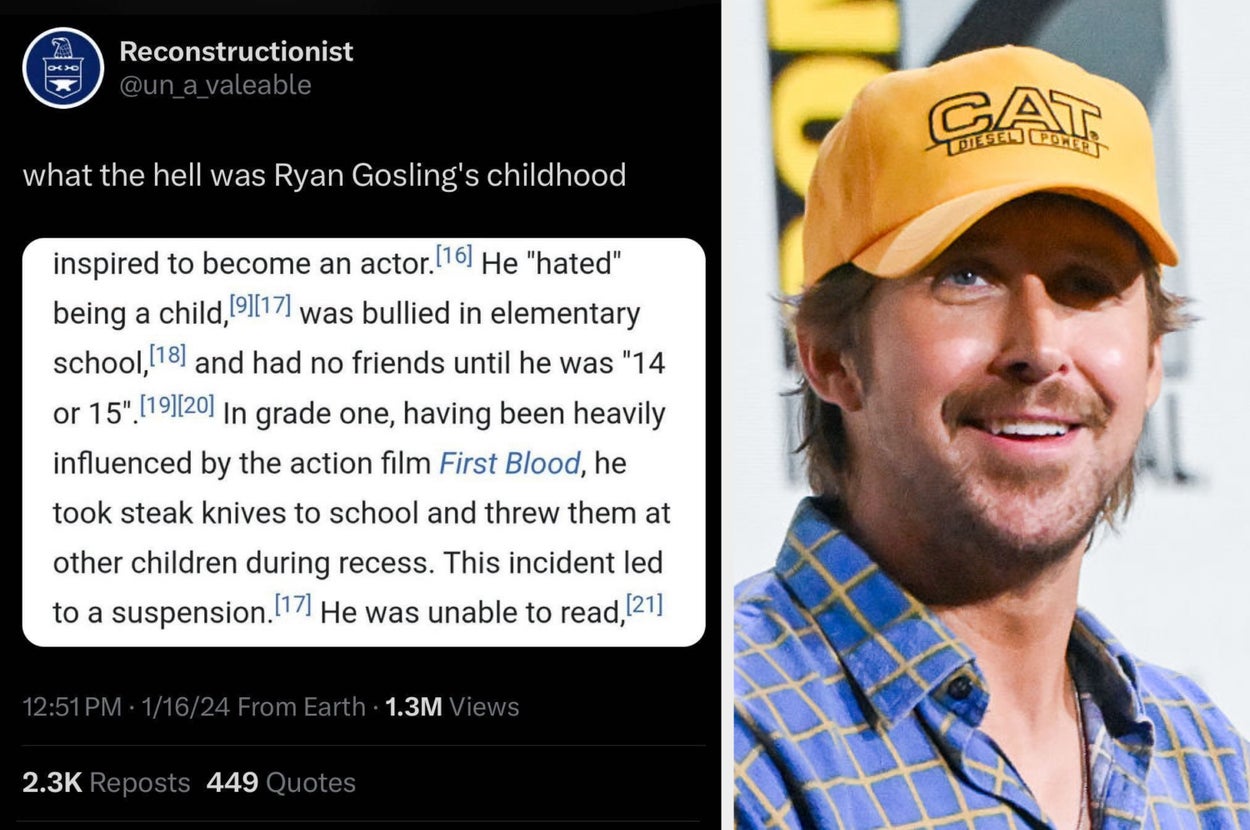
Task: Follow the First Blood film link
Action: click(509, 464)
